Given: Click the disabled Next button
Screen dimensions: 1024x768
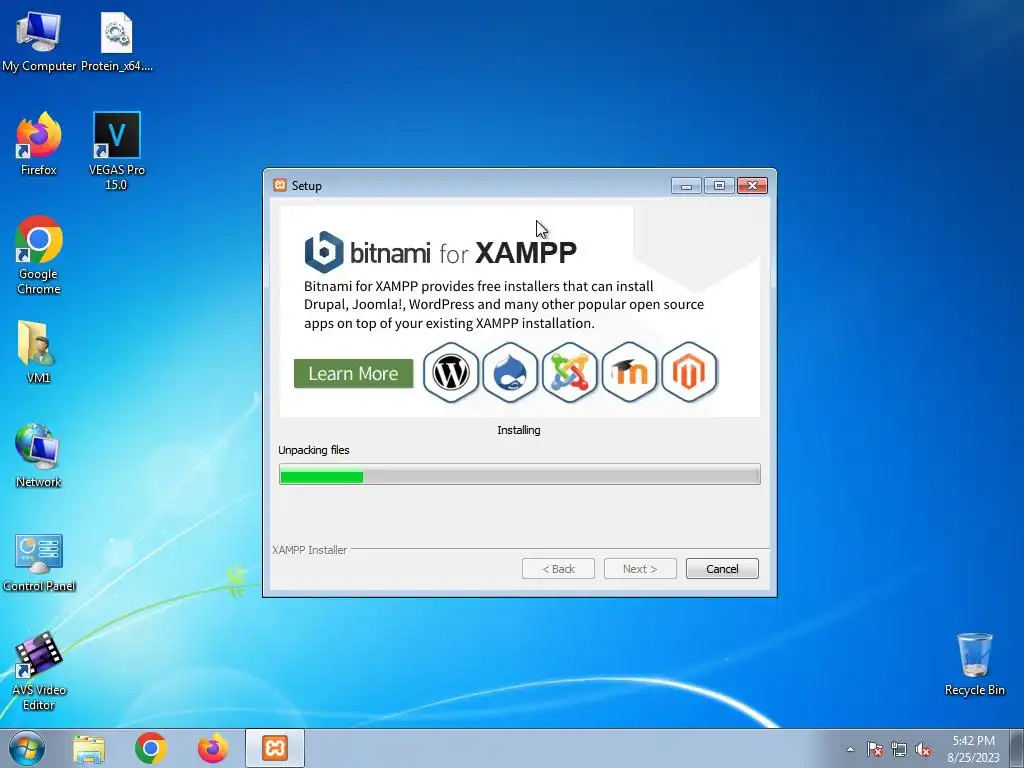Looking at the screenshot, I should pos(640,569).
